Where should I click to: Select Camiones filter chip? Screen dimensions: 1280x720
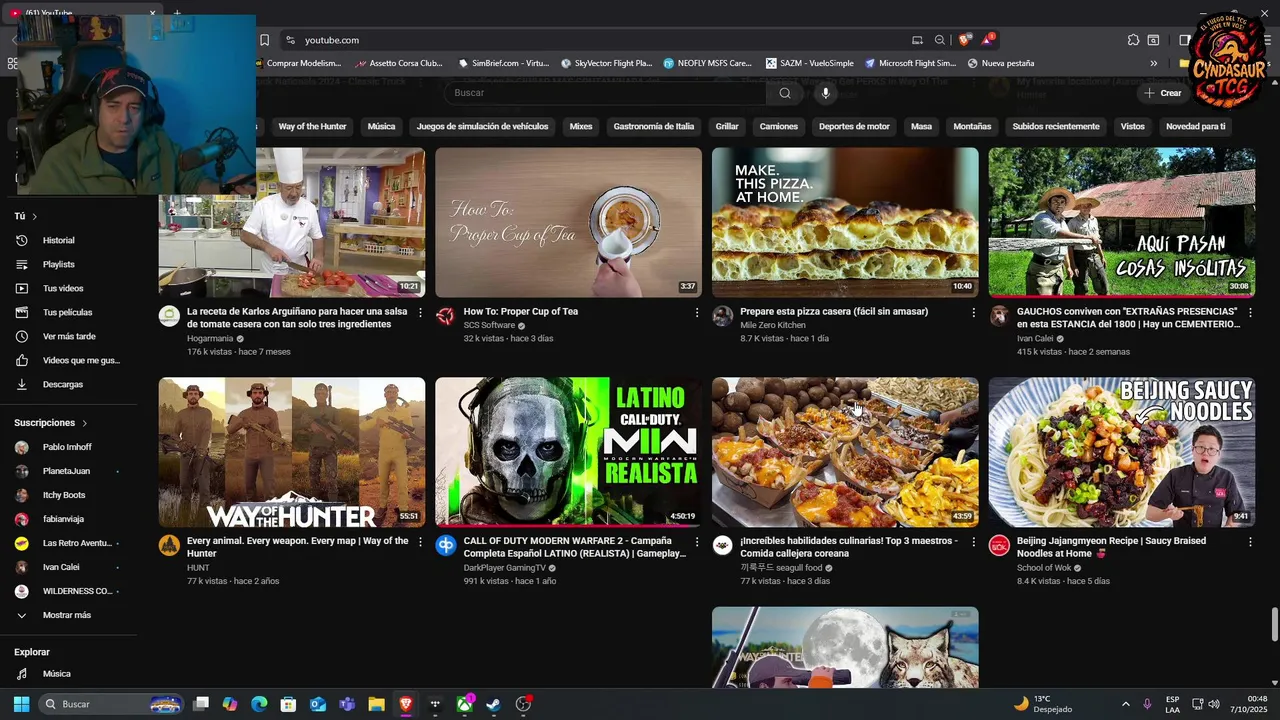click(x=778, y=127)
